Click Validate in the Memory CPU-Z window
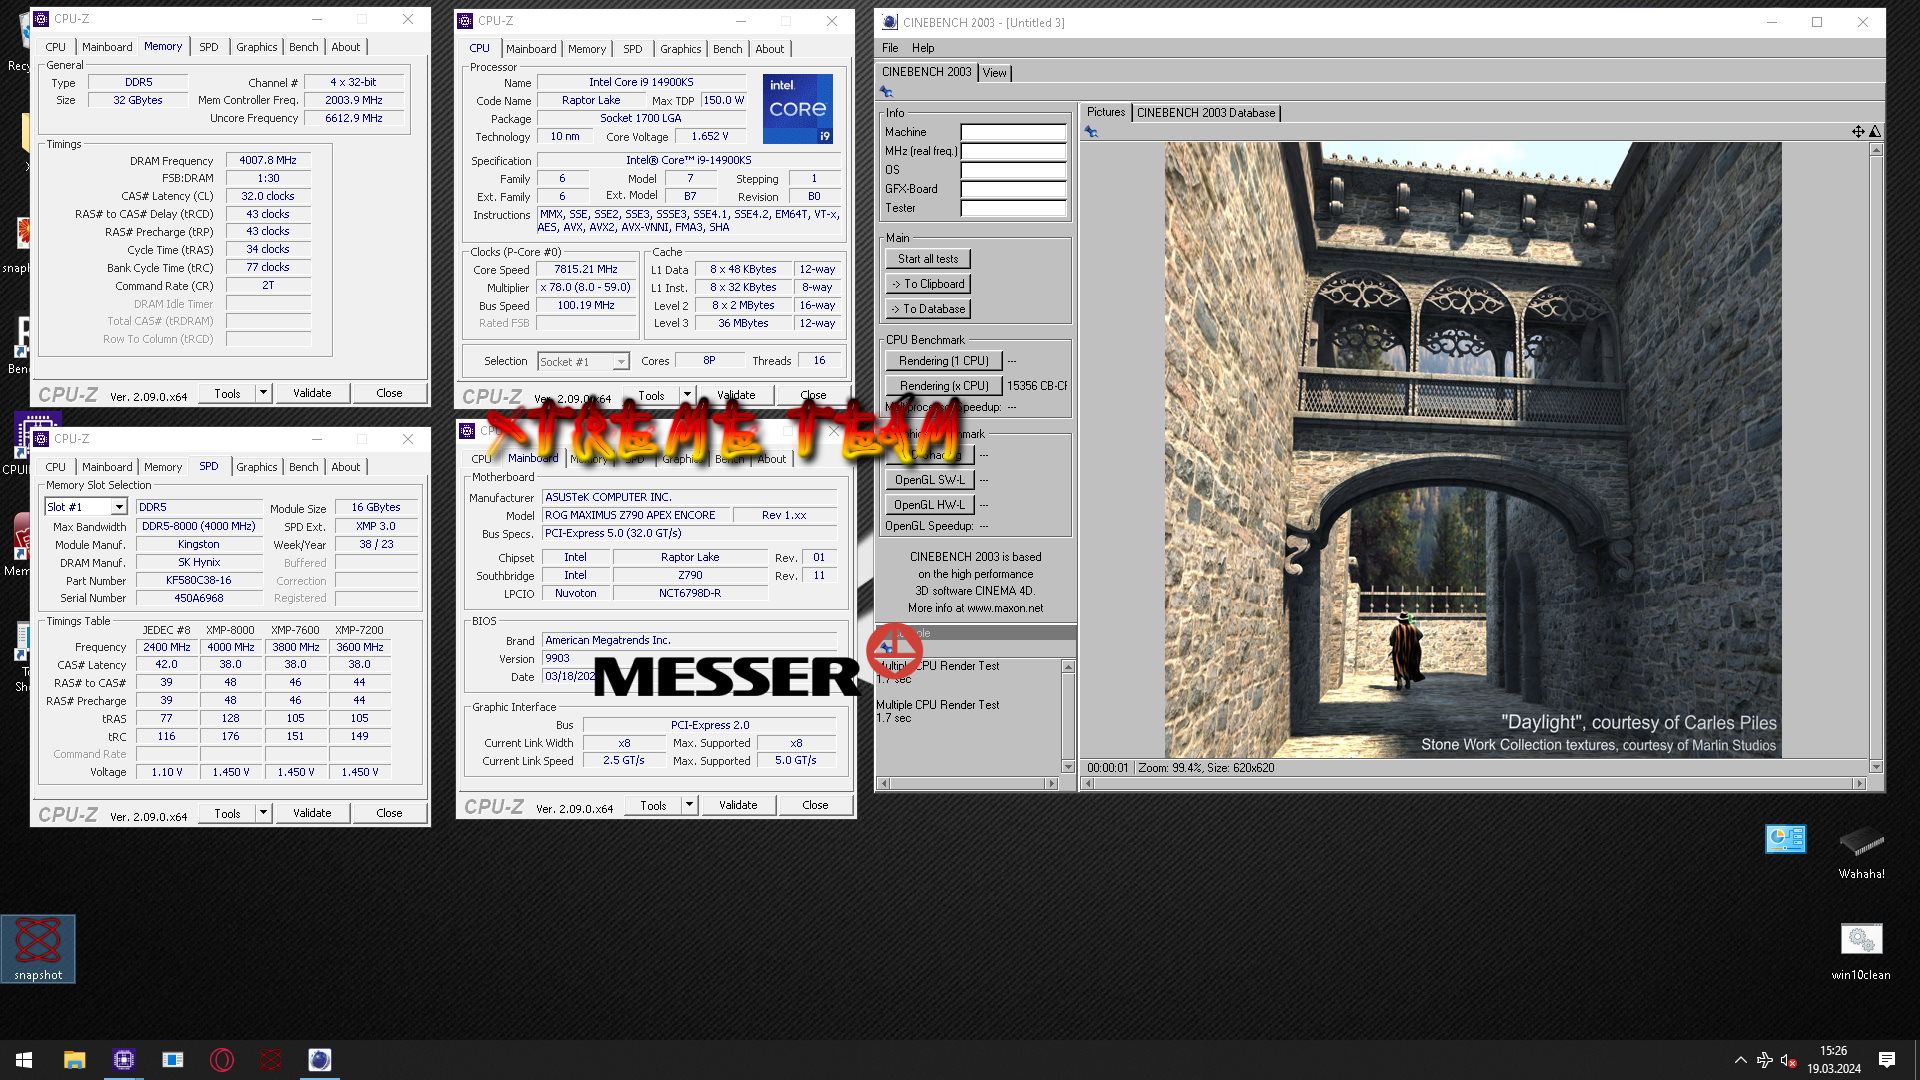Screen dimensions: 1920x1080 click(312, 393)
